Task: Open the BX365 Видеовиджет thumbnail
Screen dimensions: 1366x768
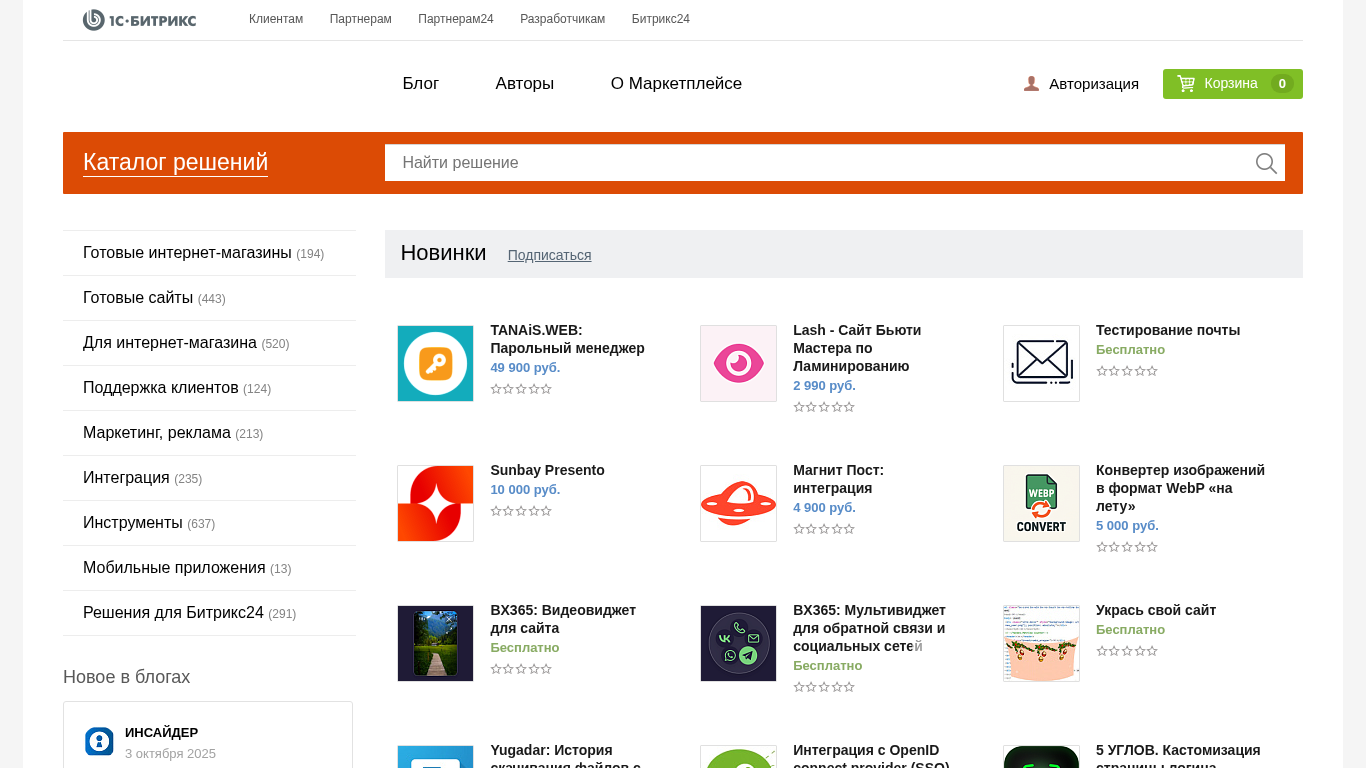Action: (x=435, y=644)
